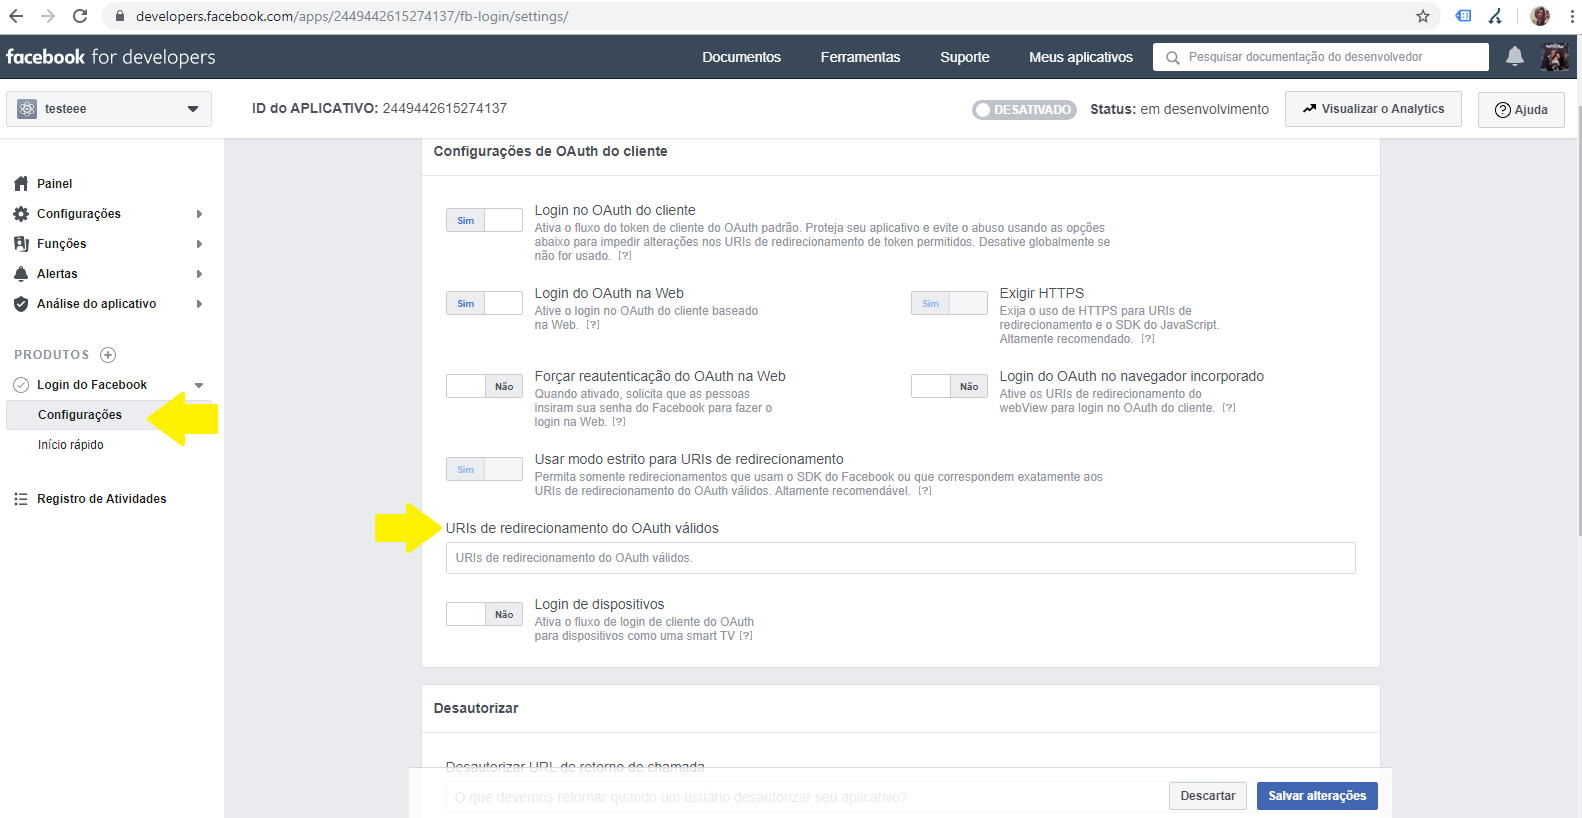Toggle the Exigir HTTPS switch
Image resolution: width=1582 pixels, height=818 pixels.
pos(949,303)
